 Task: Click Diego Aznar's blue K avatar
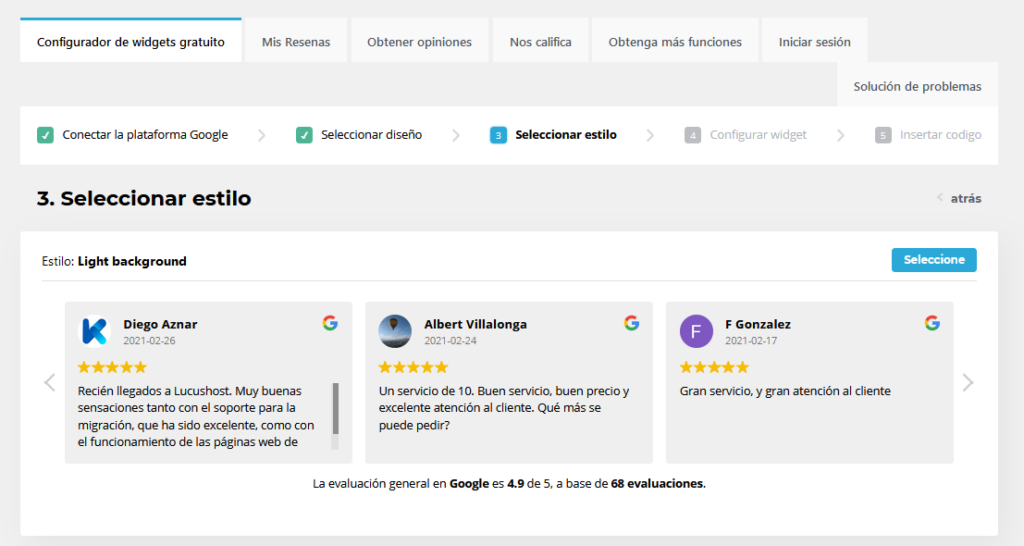(x=94, y=331)
